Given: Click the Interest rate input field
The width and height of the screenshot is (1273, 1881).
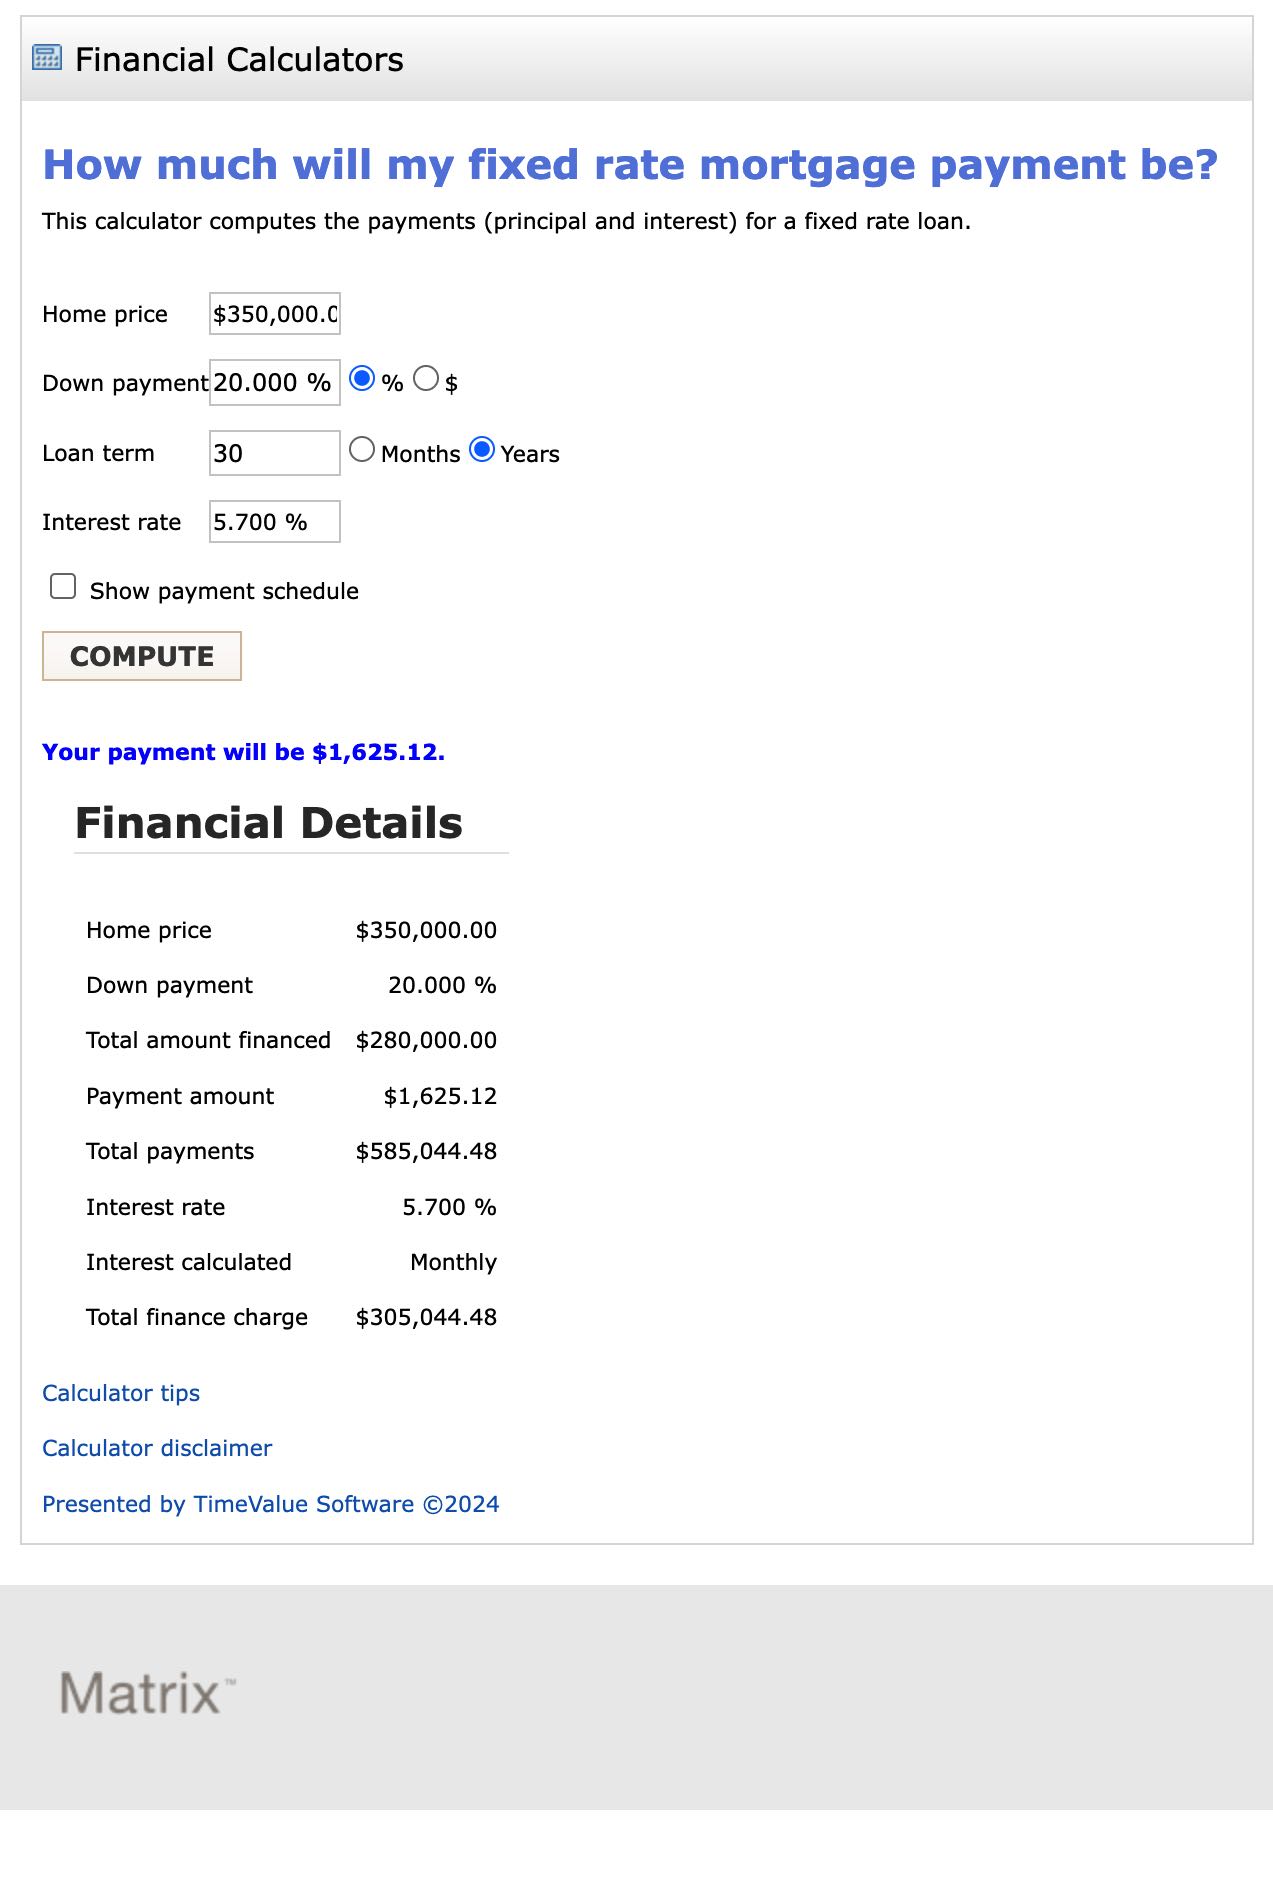Looking at the screenshot, I should (x=275, y=522).
